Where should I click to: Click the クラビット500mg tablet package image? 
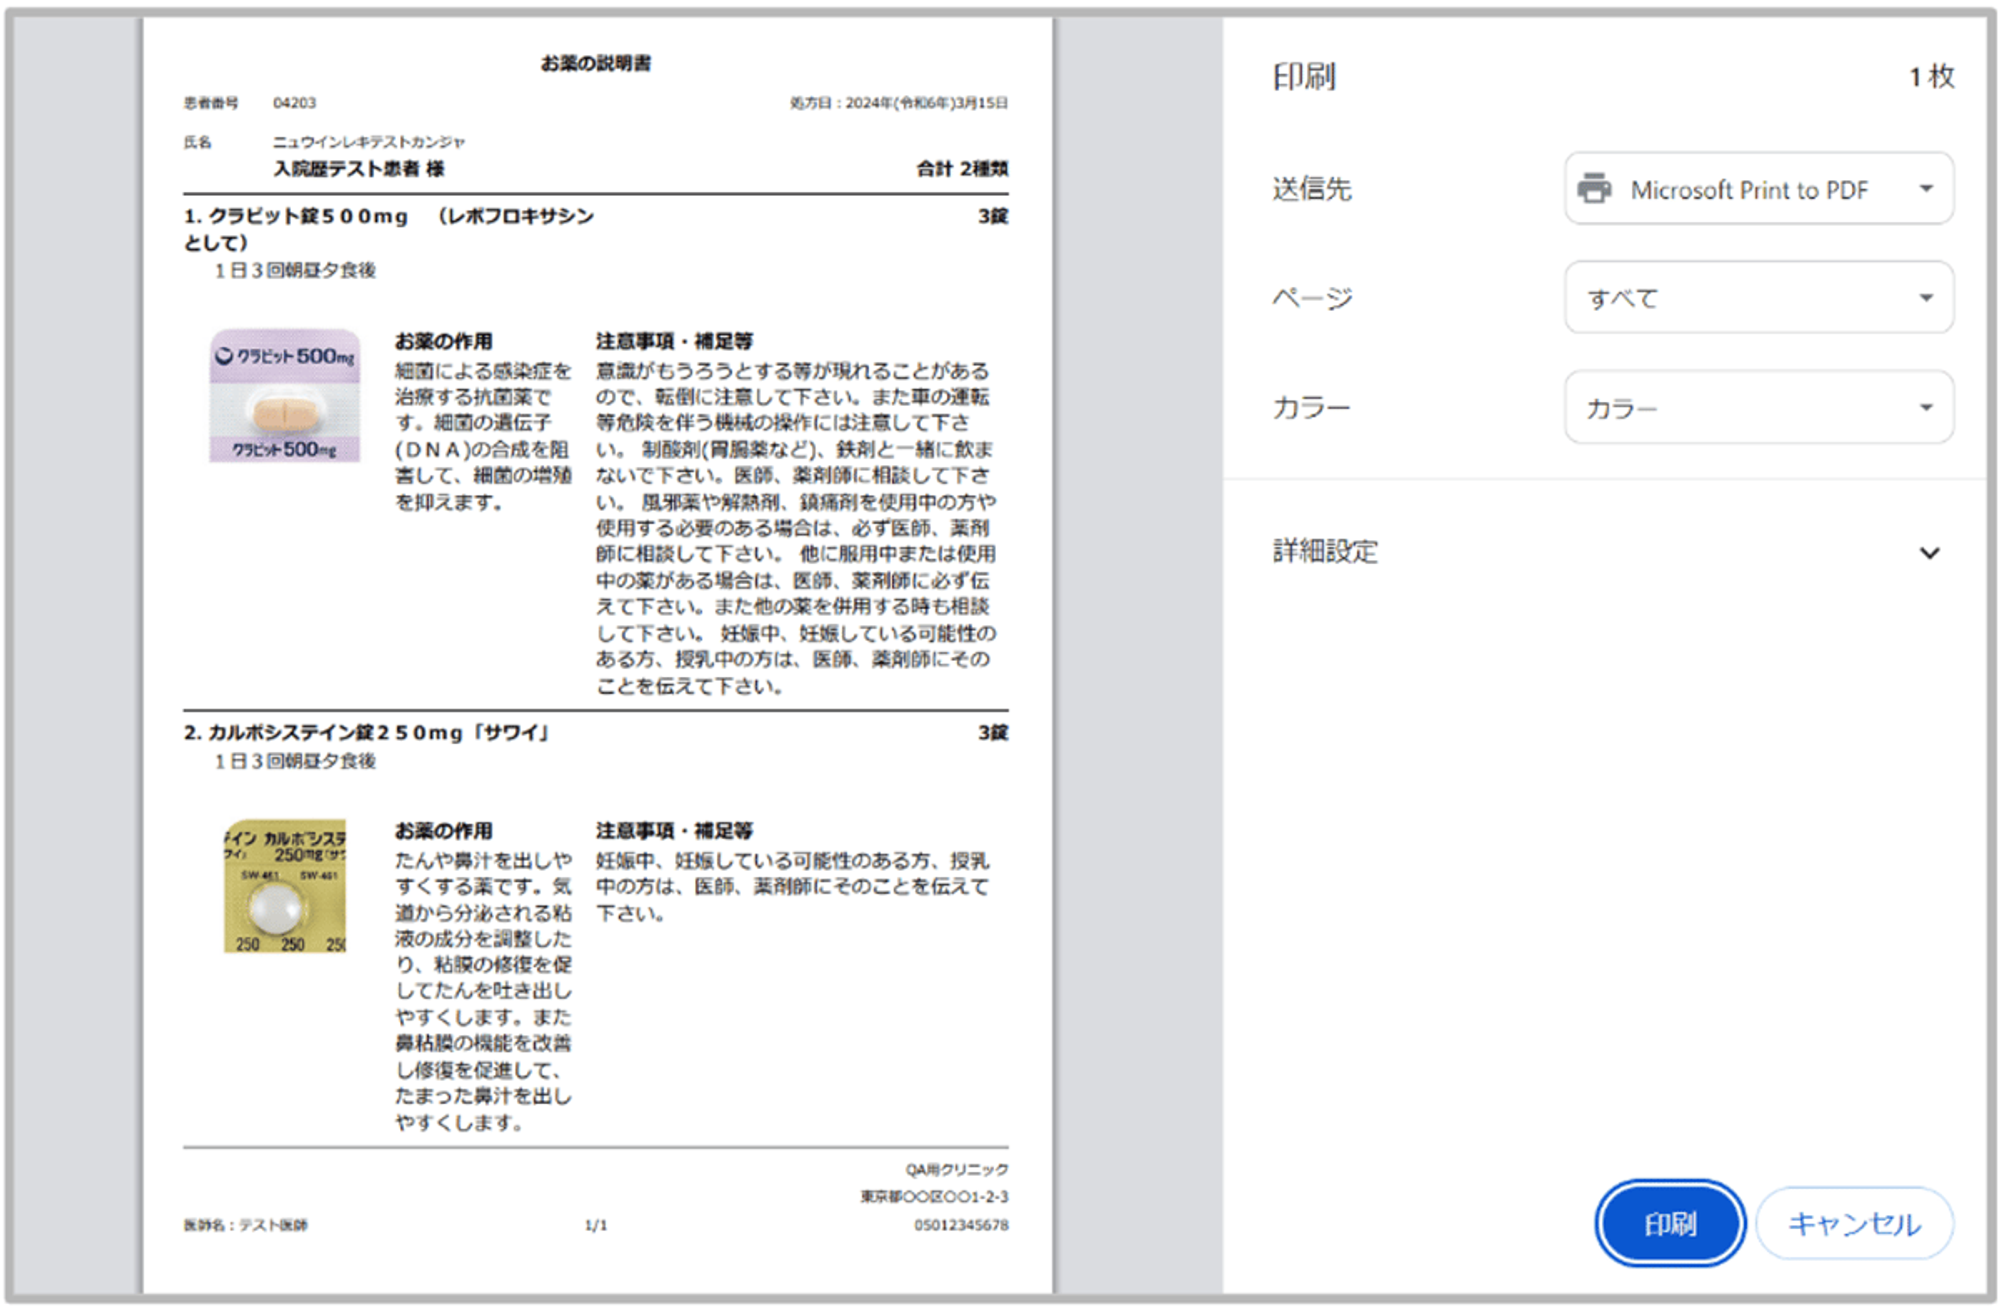(285, 396)
